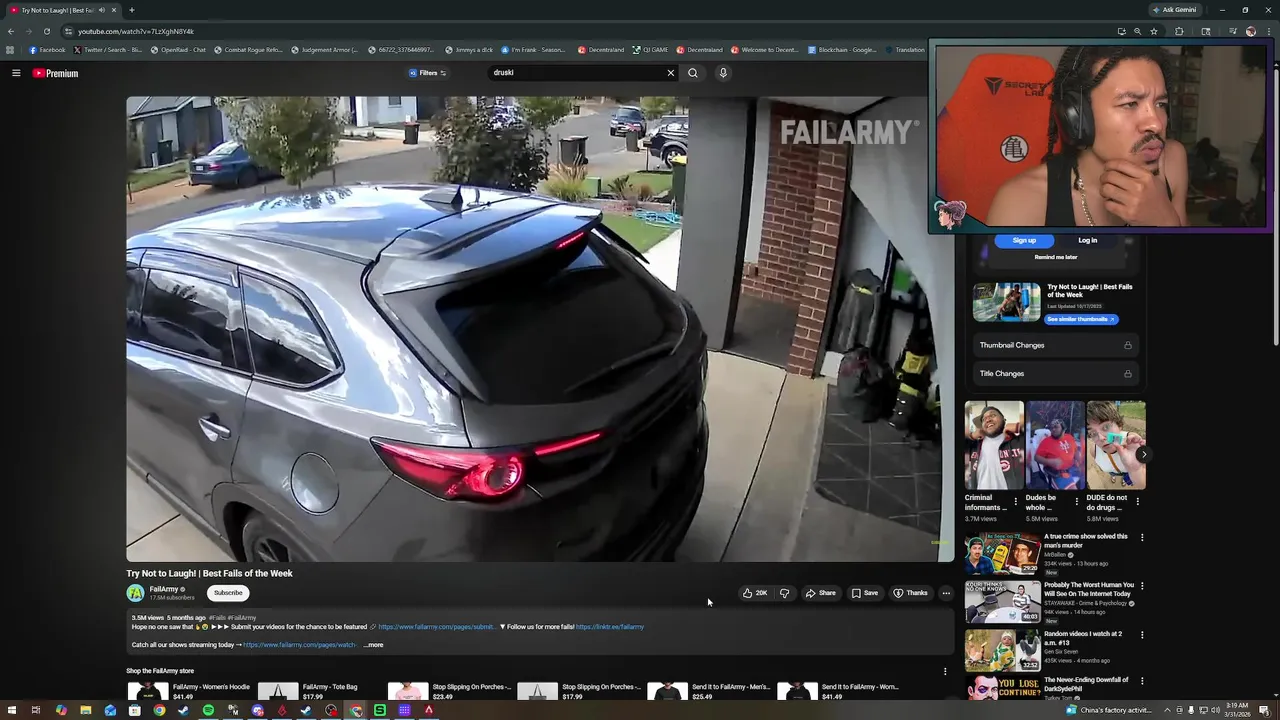The height and width of the screenshot is (720, 1280).
Task: Open the Filters dropdown
Action: point(428,73)
